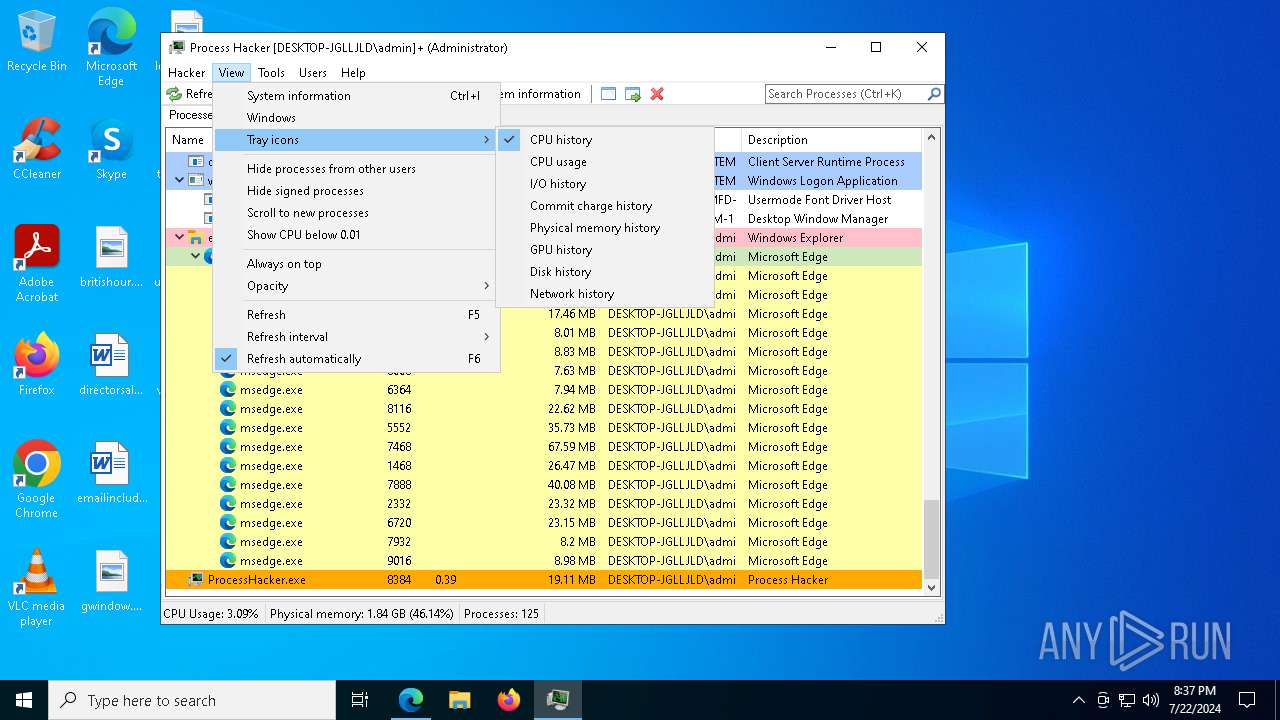Click Firefox taskbar icon
This screenshot has height=720, width=1280.
509,700
